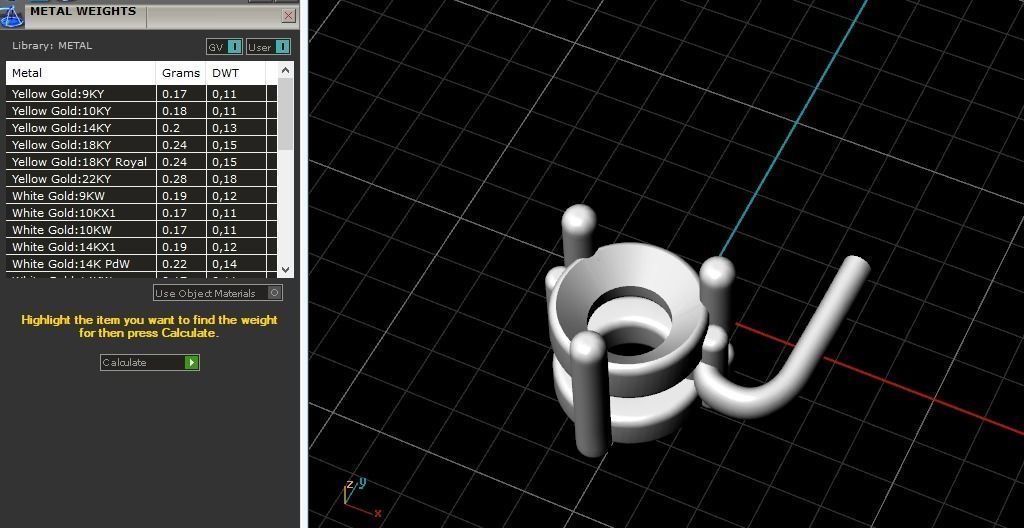The width and height of the screenshot is (1024, 528).
Task: Sort by the Metal column header
Action: point(81,73)
